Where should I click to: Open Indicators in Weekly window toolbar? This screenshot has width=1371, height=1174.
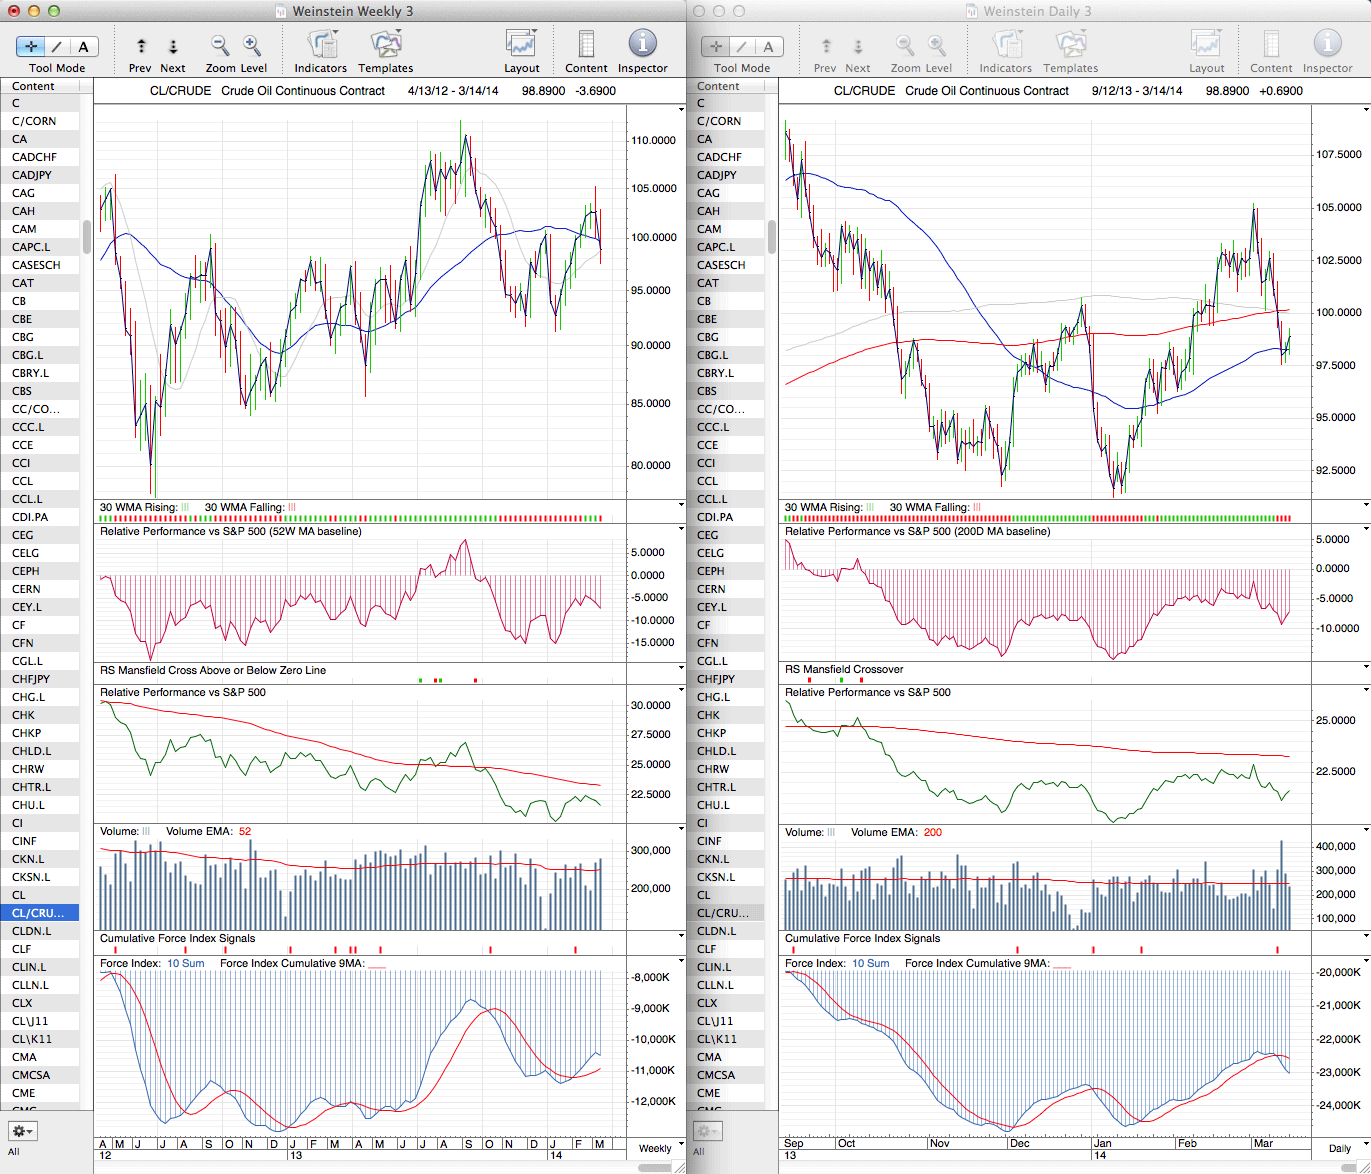pos(321,46)
